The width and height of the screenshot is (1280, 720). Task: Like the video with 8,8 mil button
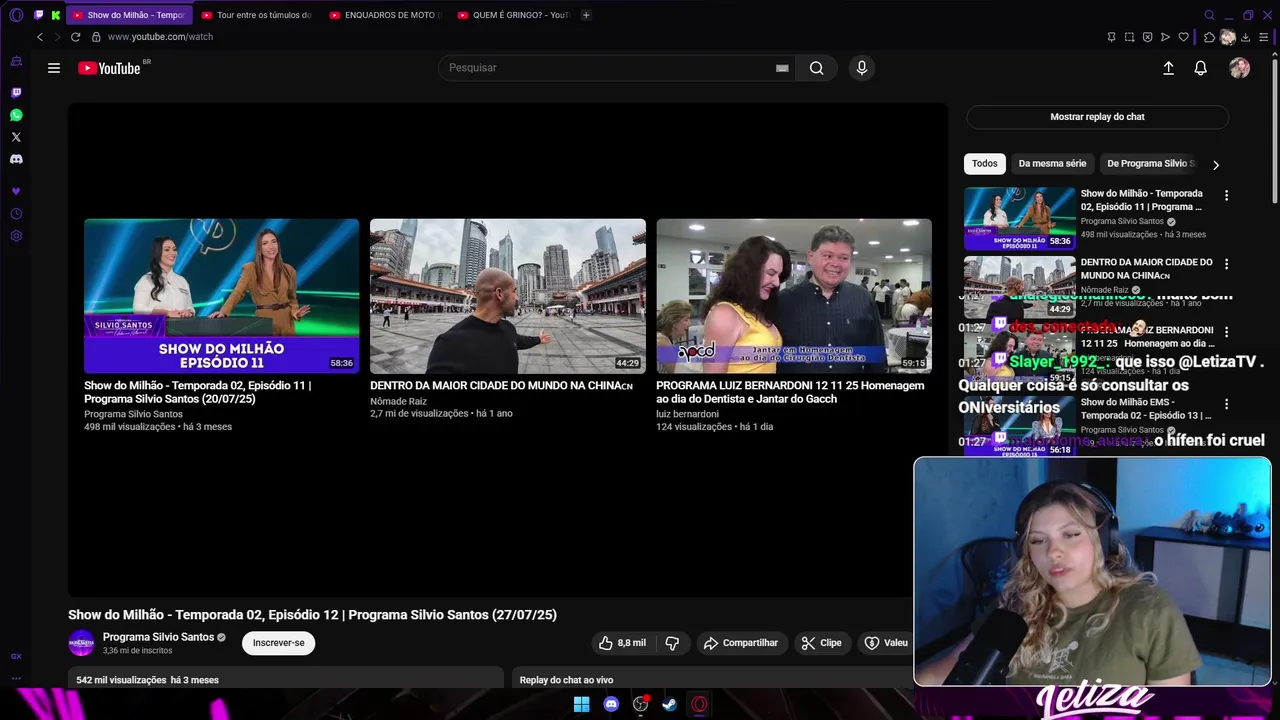coord(622,643)
